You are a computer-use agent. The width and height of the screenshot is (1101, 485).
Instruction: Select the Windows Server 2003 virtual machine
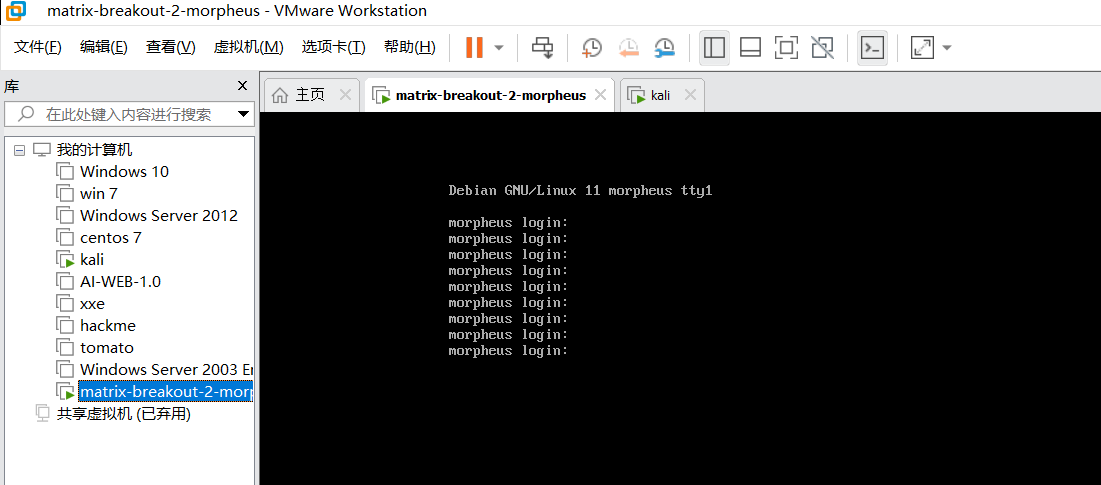tap(166, 370)
